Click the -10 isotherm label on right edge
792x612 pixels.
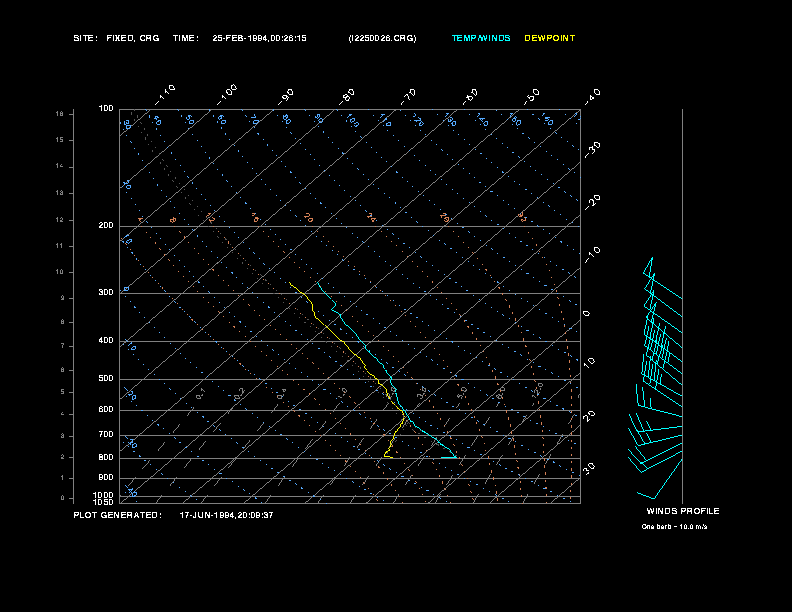593,256
